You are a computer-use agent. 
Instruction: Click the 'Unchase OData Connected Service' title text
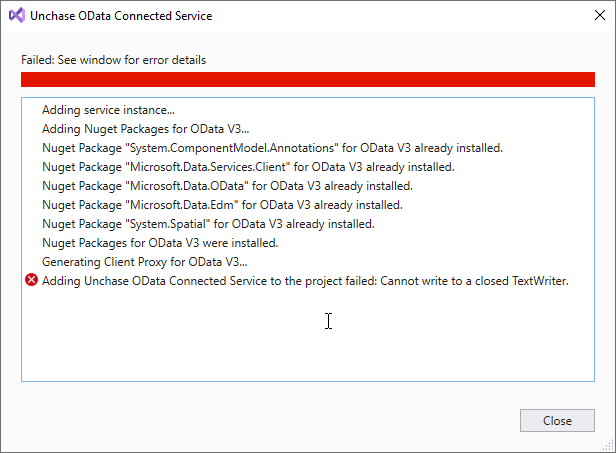point(121,16)
